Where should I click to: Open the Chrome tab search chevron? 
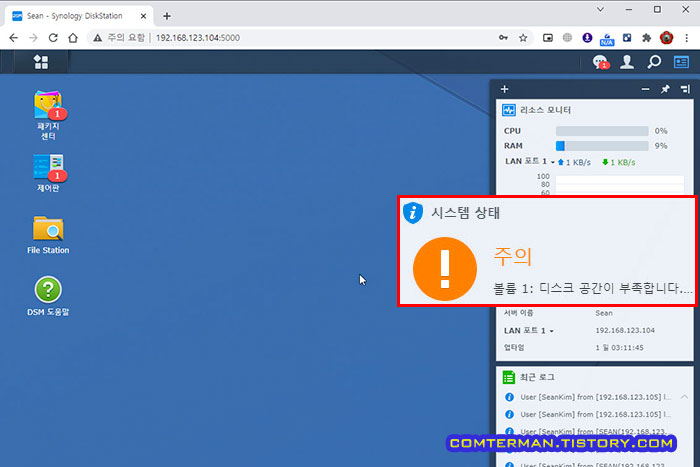click(x=600, y=9)
